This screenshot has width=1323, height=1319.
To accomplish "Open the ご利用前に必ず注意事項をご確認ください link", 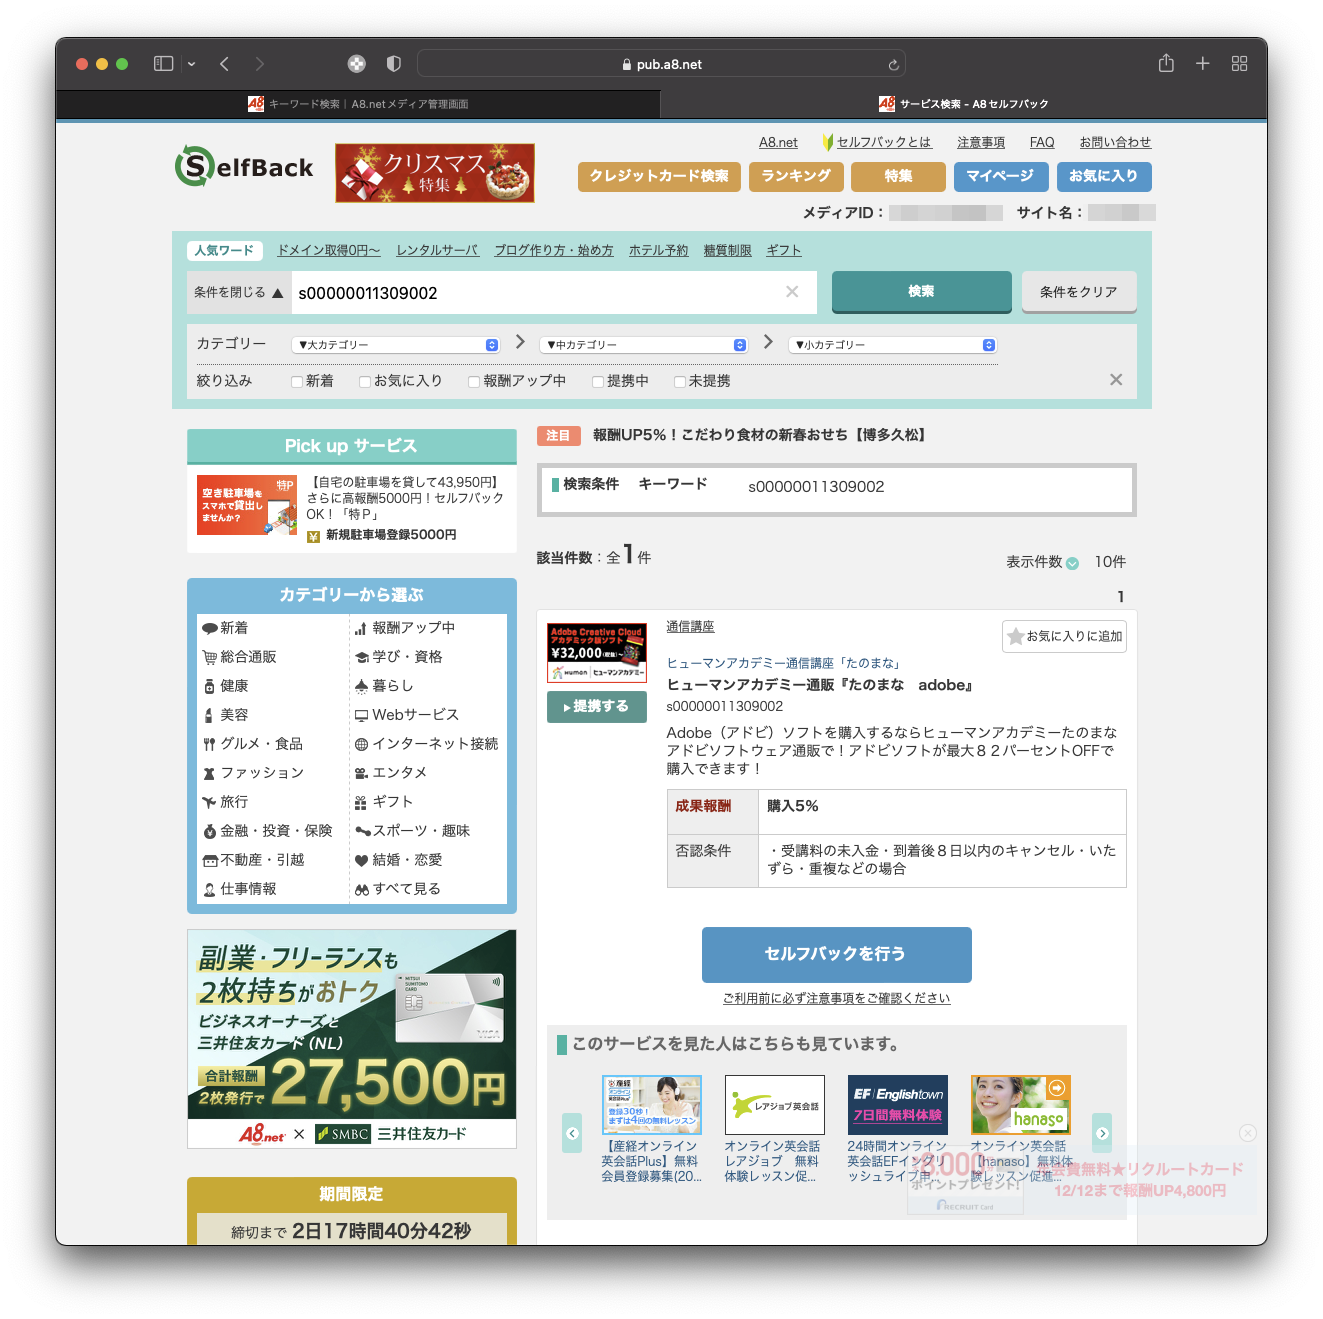I will [x=837, y=998].
